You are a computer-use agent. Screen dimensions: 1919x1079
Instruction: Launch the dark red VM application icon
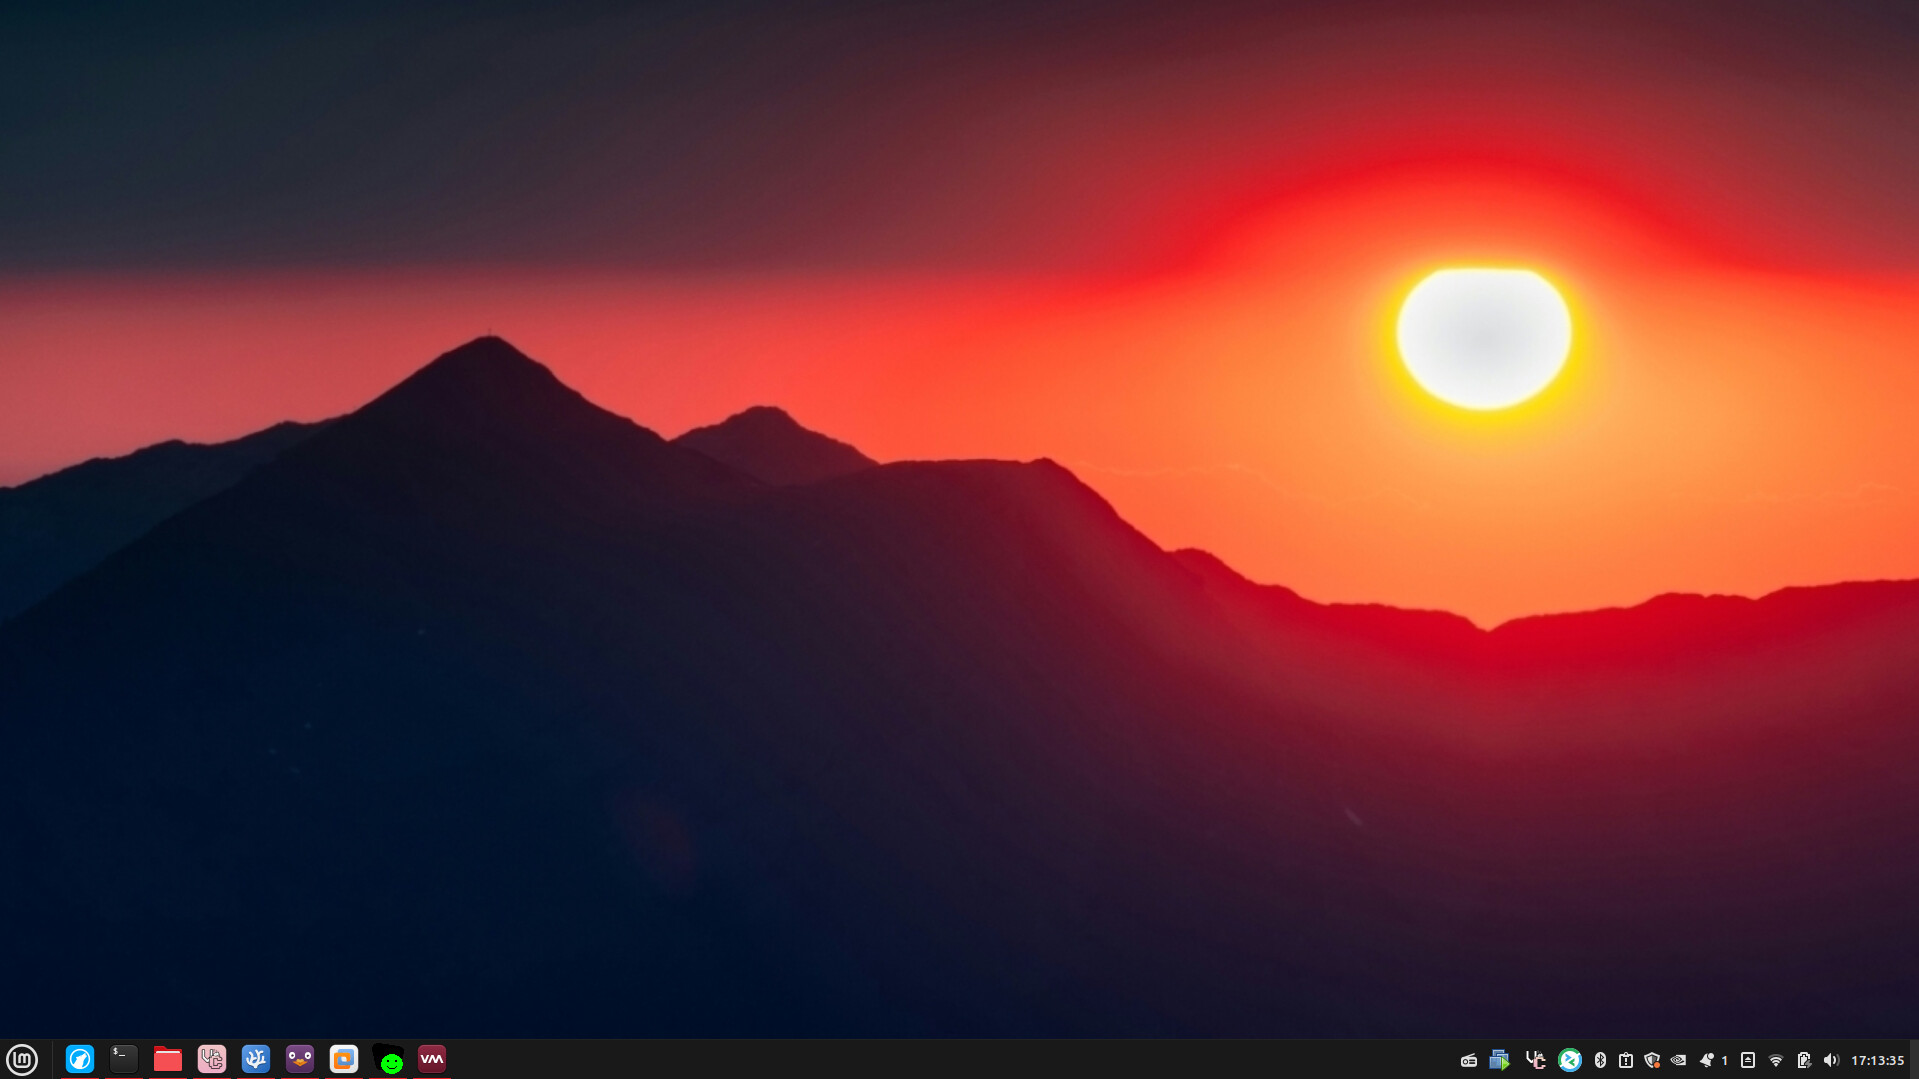click(x=432, y=1059)
